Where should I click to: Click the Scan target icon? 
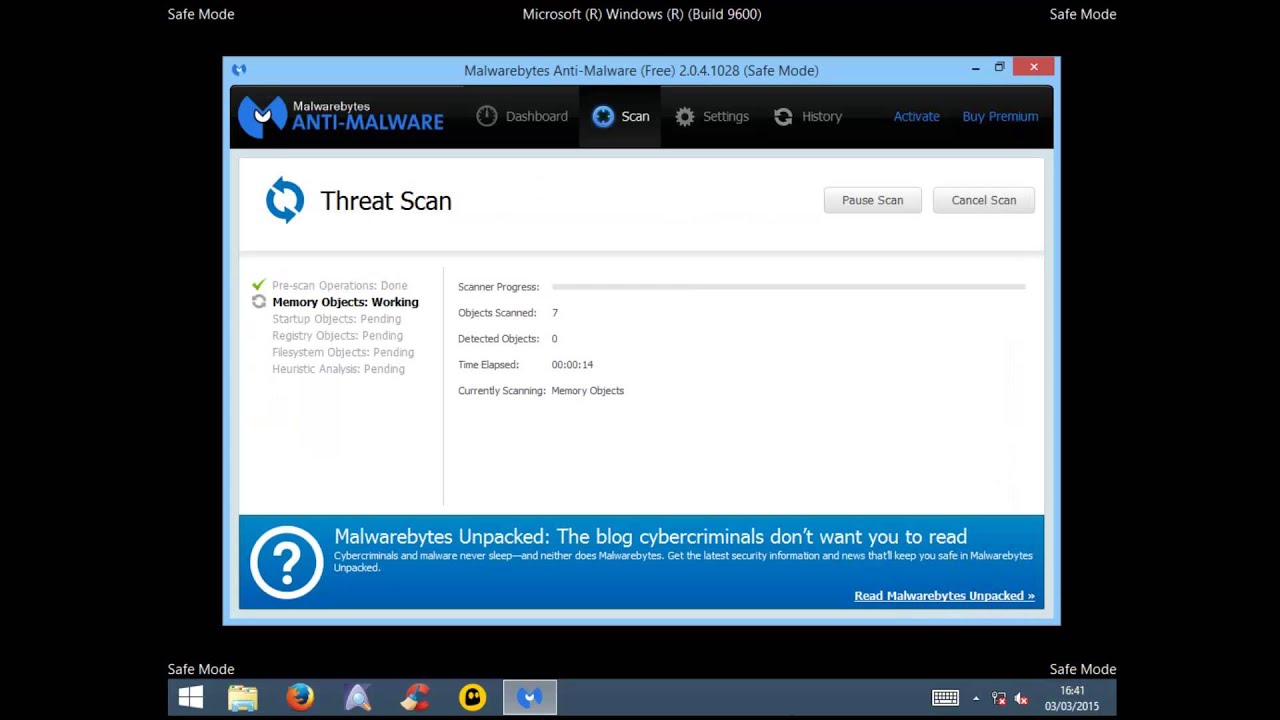[x=603, y=116]
